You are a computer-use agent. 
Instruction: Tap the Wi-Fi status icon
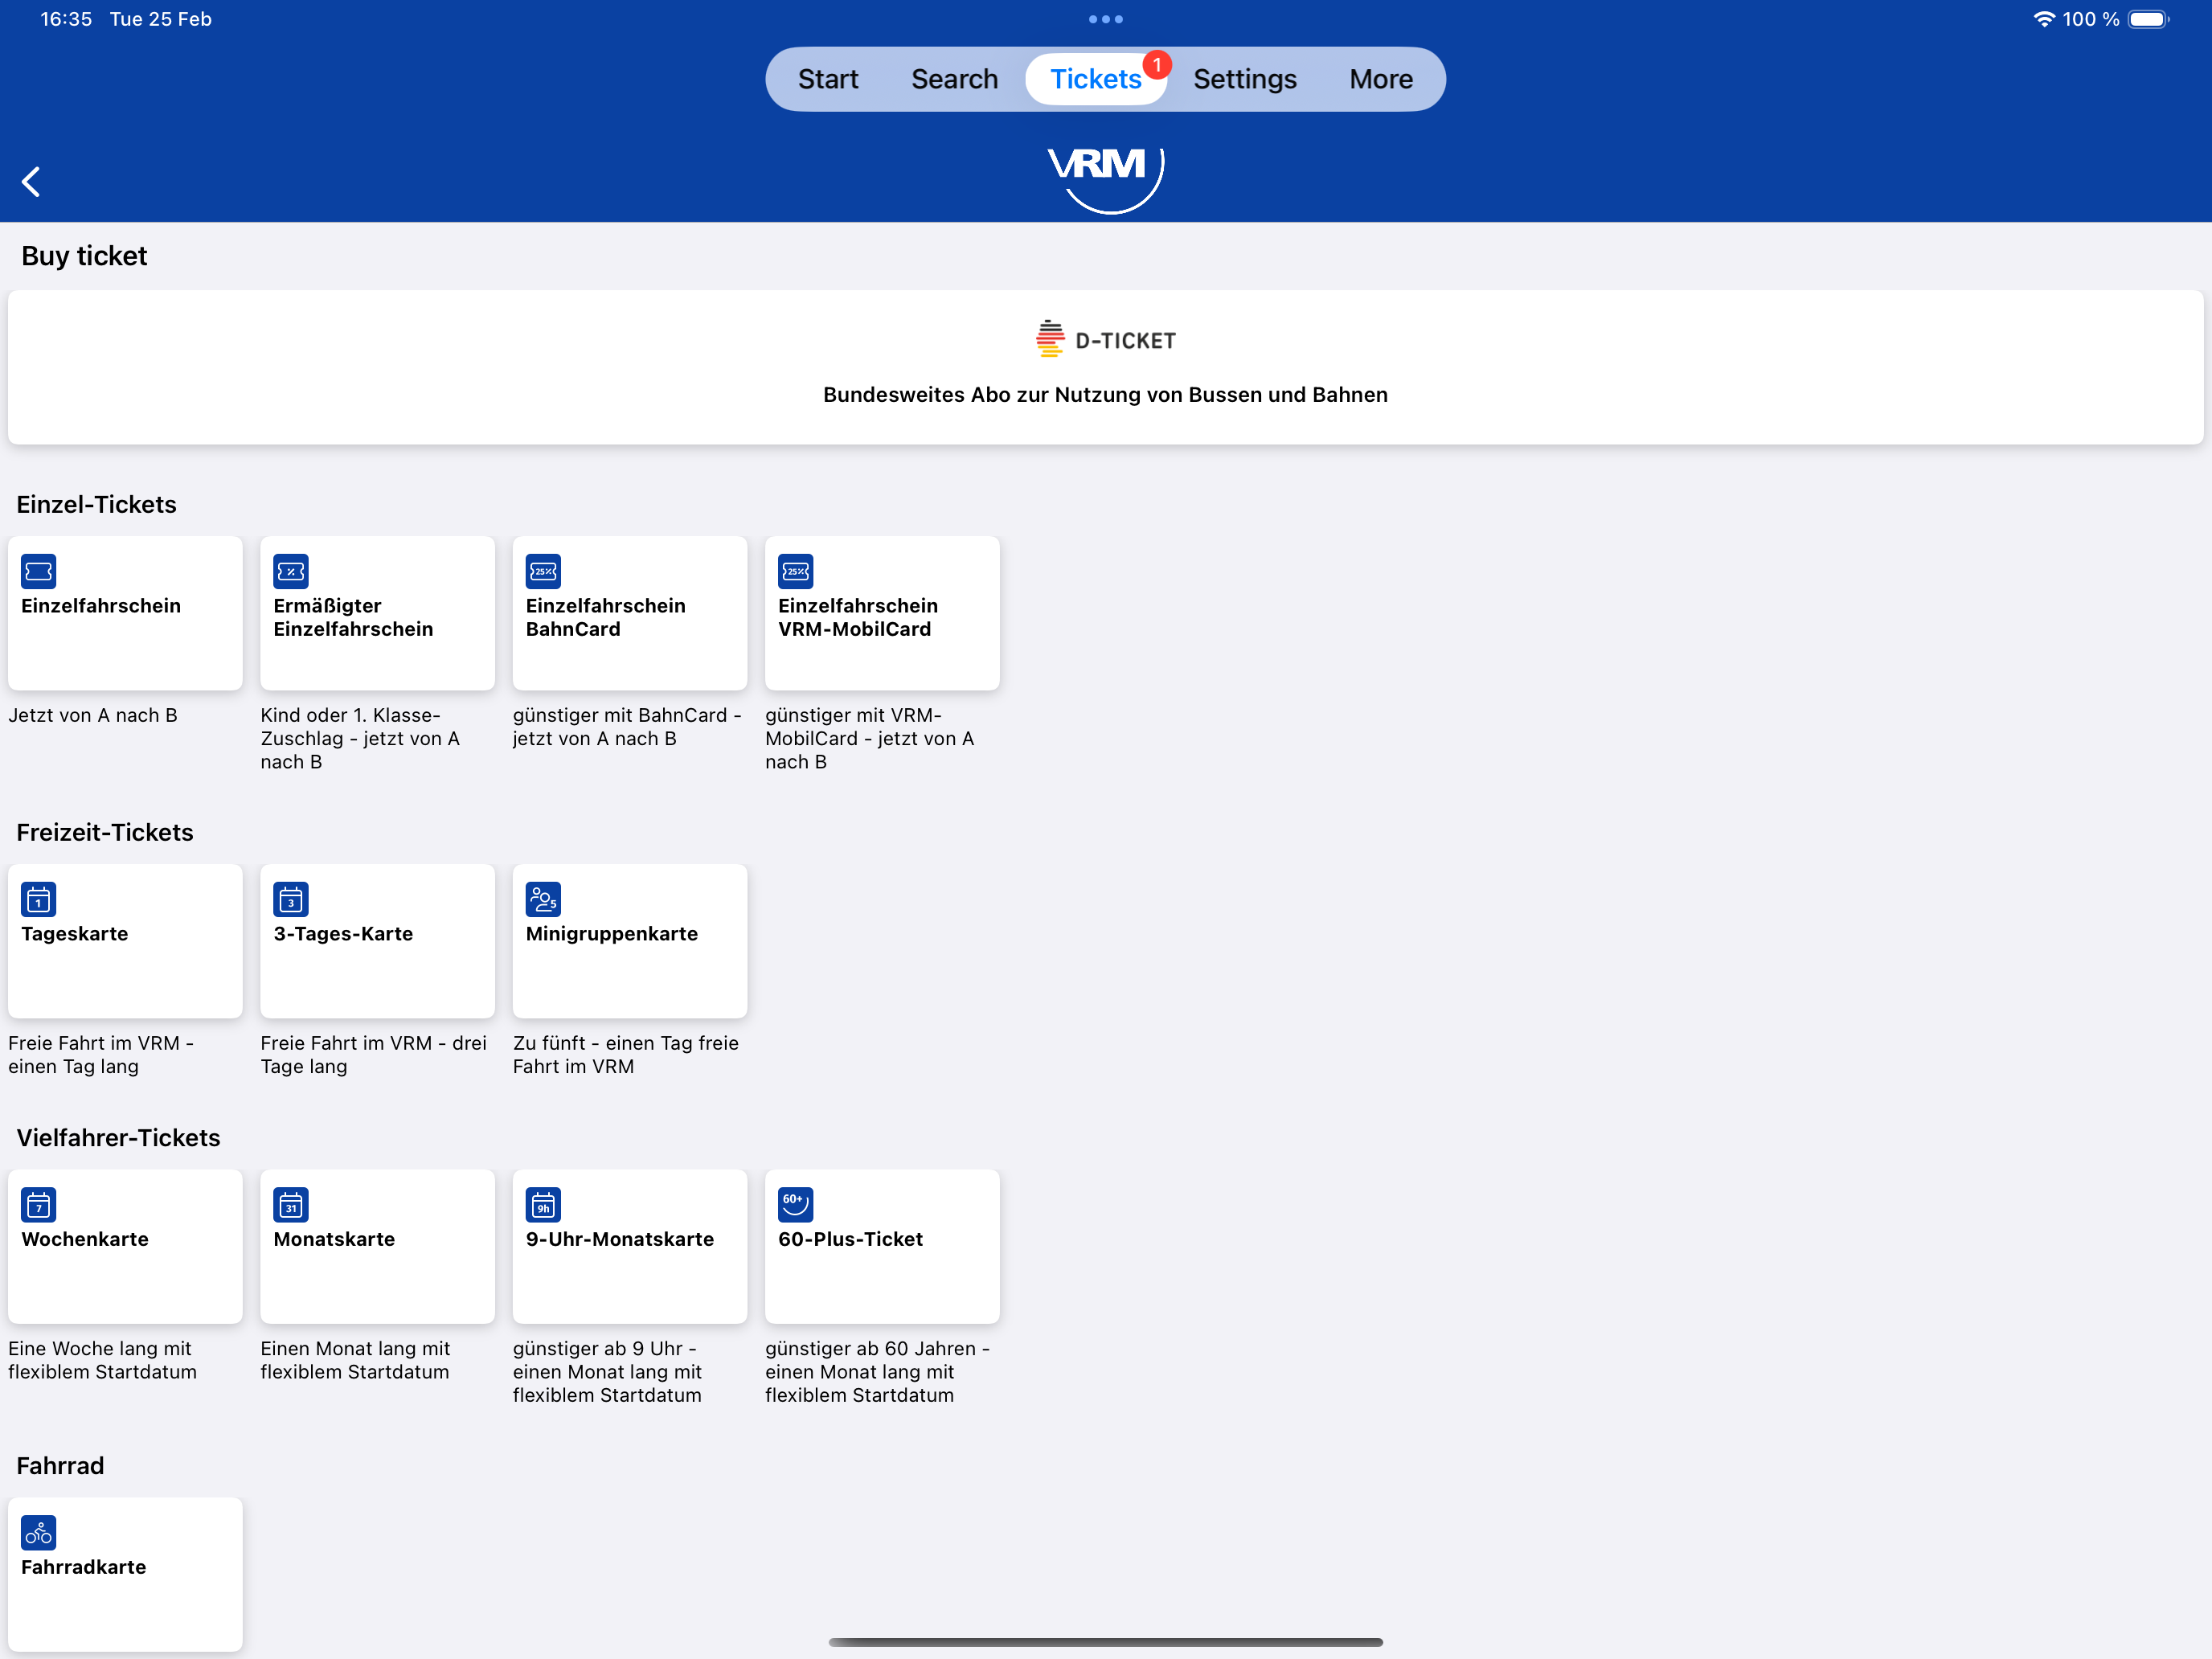coord(2044,19)
